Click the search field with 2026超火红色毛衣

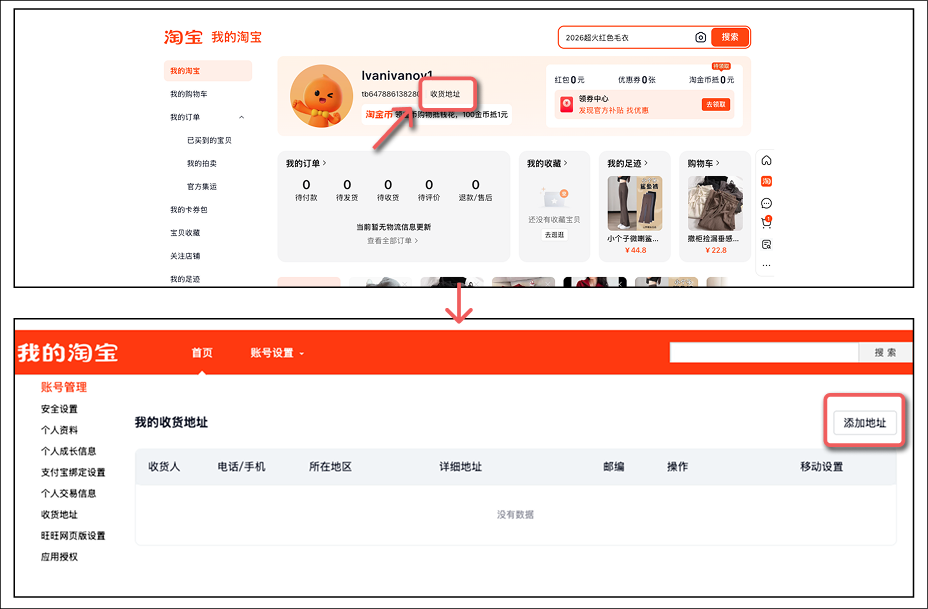[x=625, y=38]
